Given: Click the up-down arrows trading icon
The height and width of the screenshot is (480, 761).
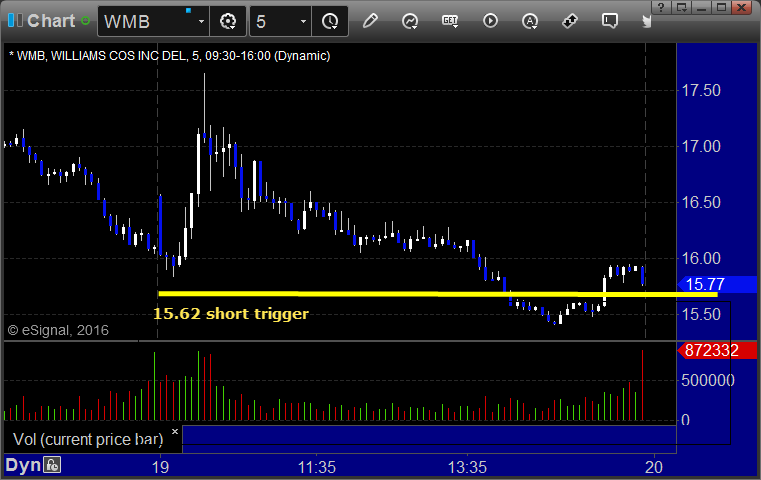Looking at the screenshot, I should coord(569,21).
